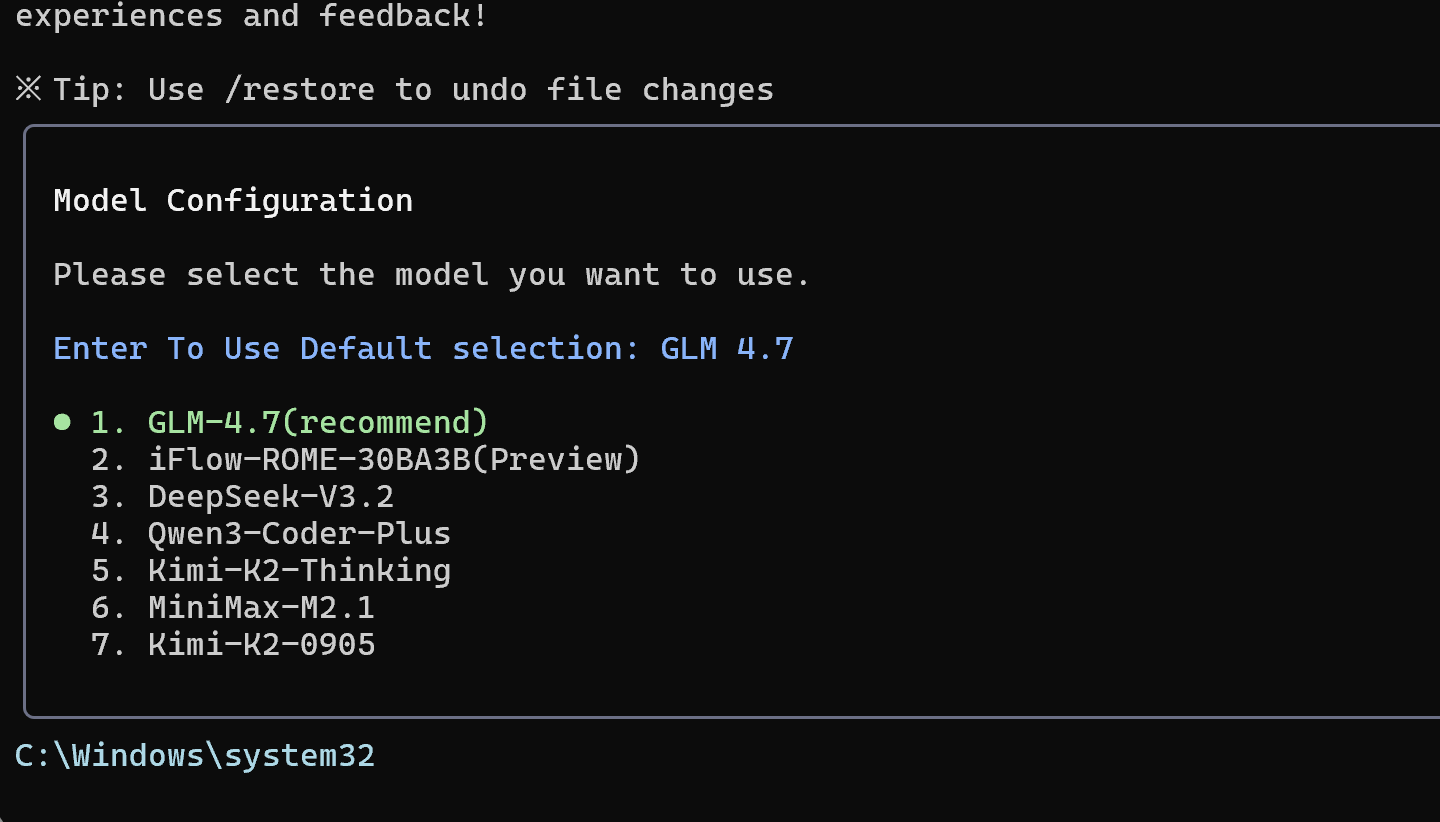Pick the DeepSeek-V3.2 model entry

pos(271,496)
